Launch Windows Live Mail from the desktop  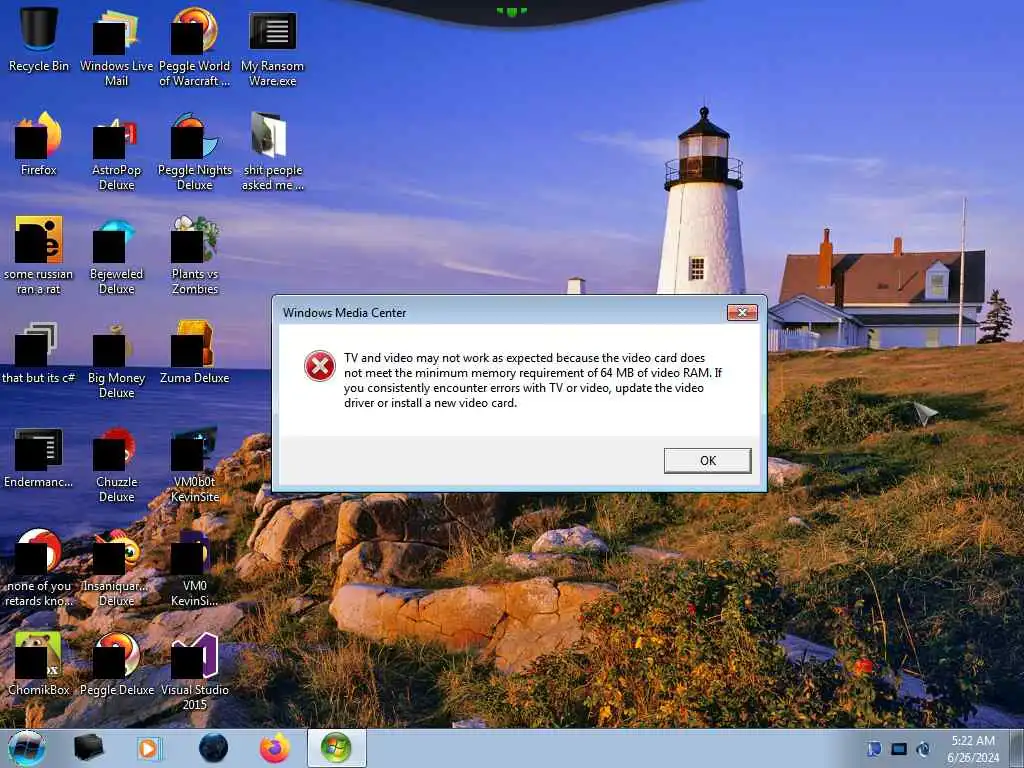click(x=116, y=47)
